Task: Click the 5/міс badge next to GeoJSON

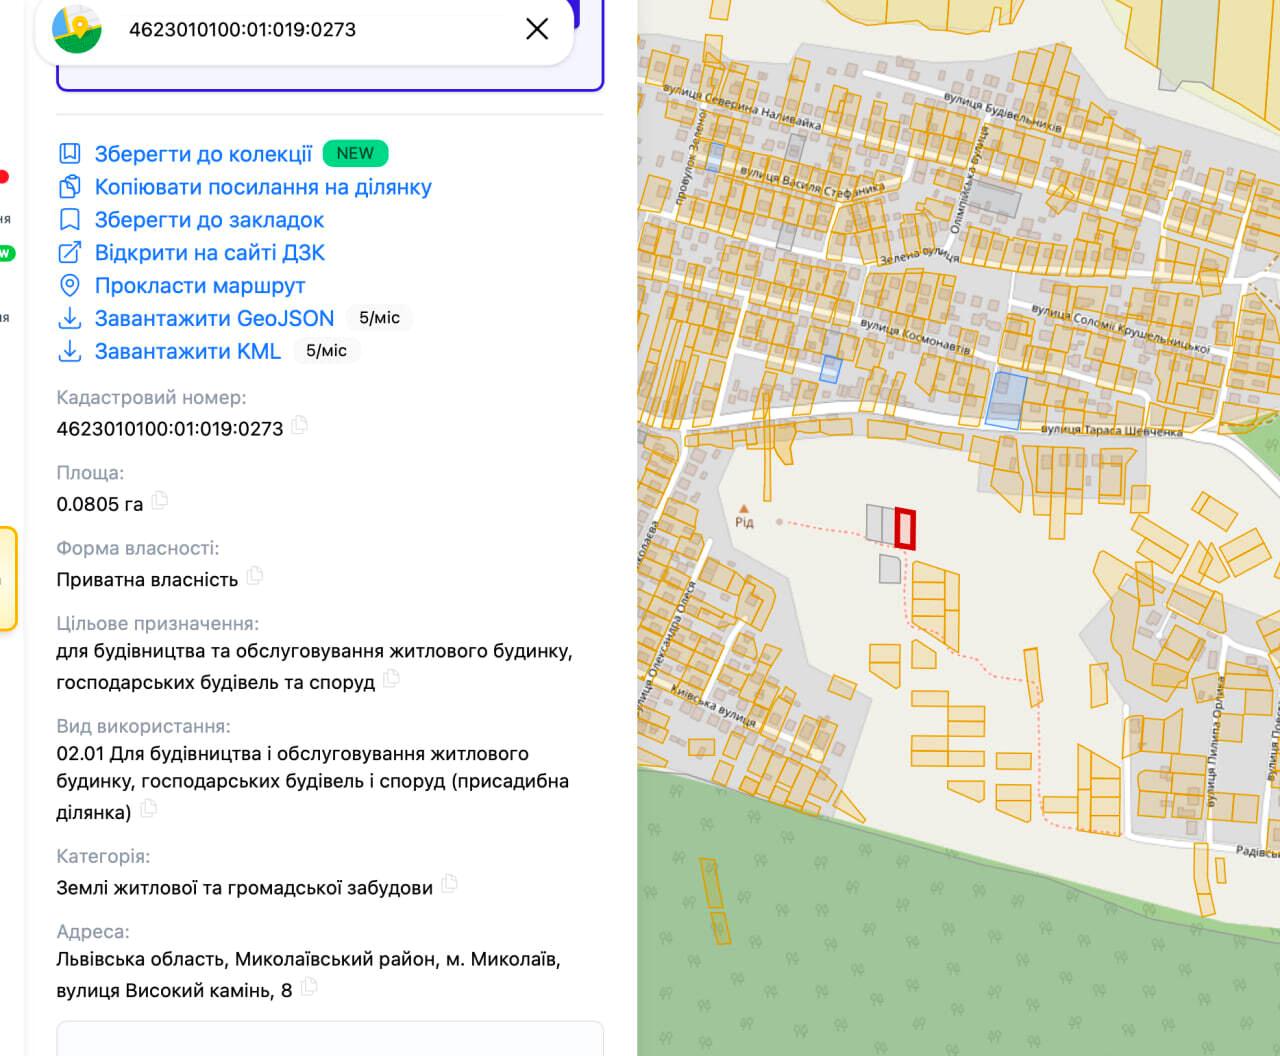Action: click(x=379, y=318)
